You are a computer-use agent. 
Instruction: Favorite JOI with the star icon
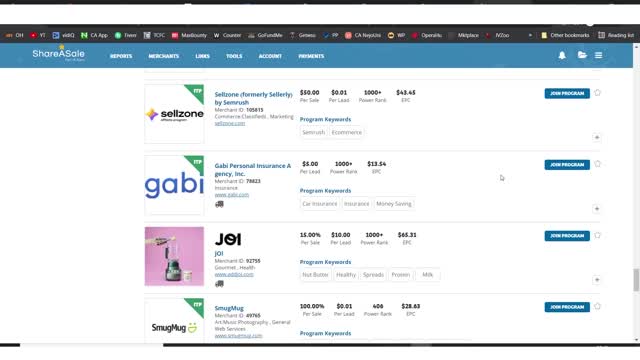click(598, 235)
